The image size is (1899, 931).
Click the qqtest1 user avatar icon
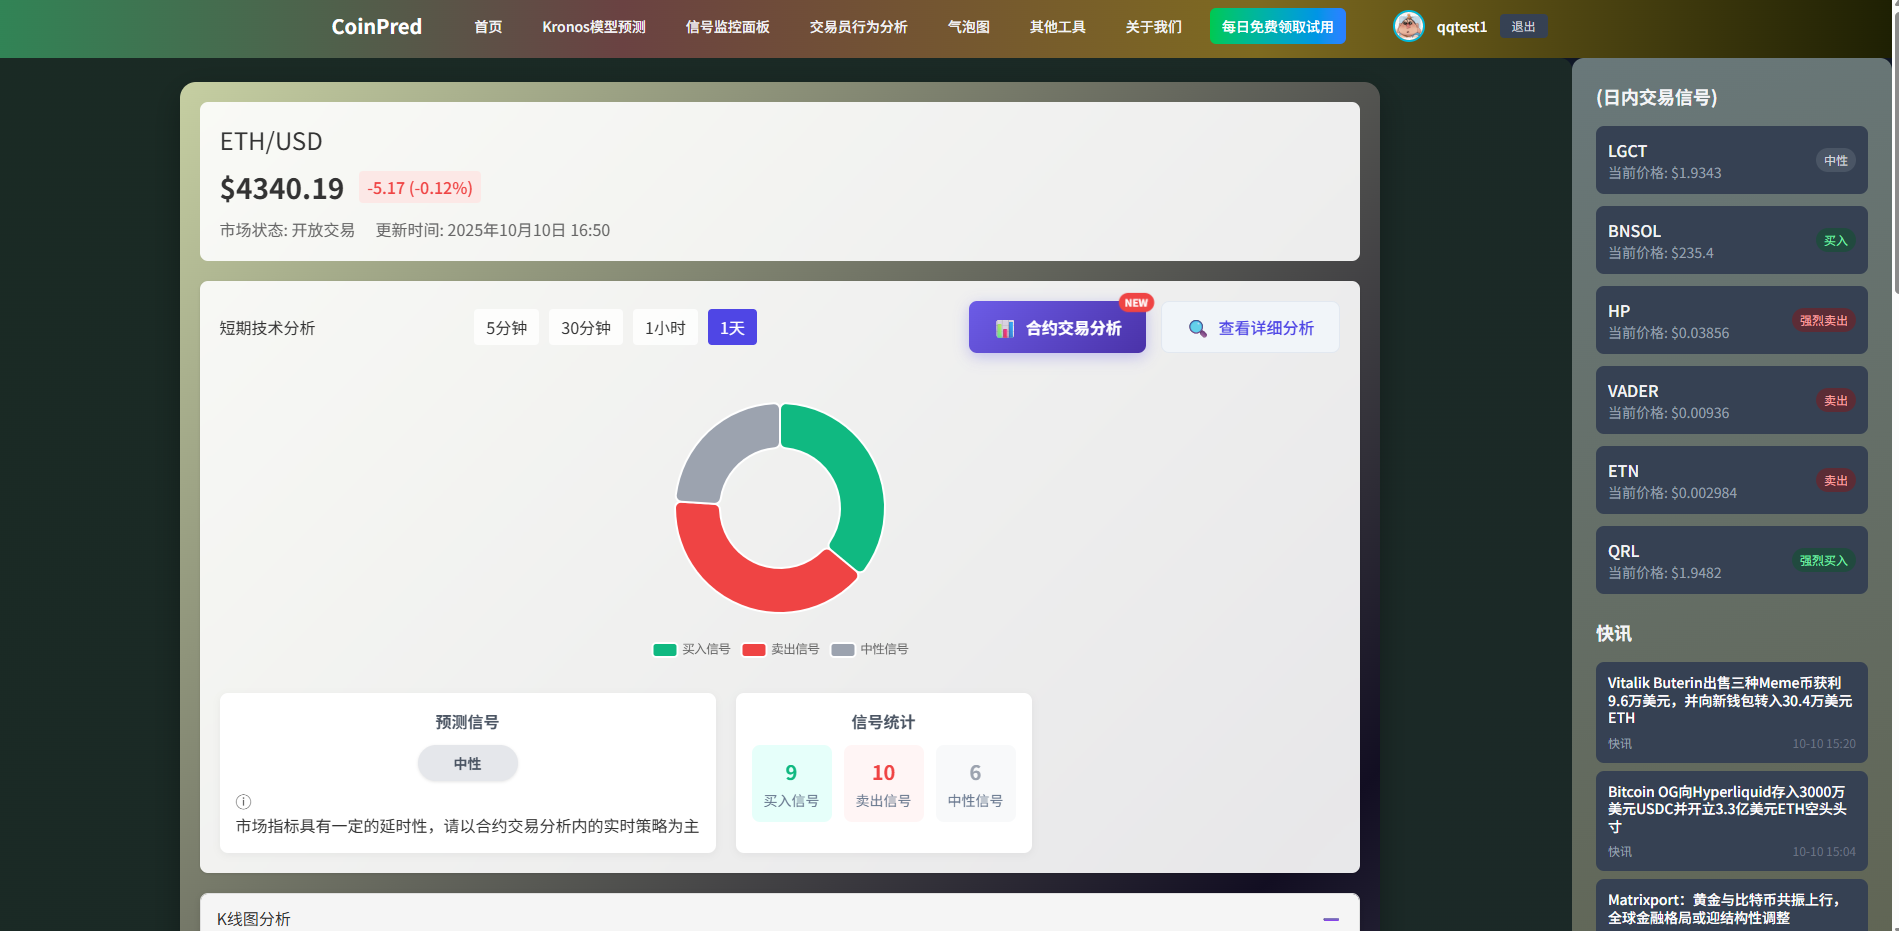pos(1408,27)
